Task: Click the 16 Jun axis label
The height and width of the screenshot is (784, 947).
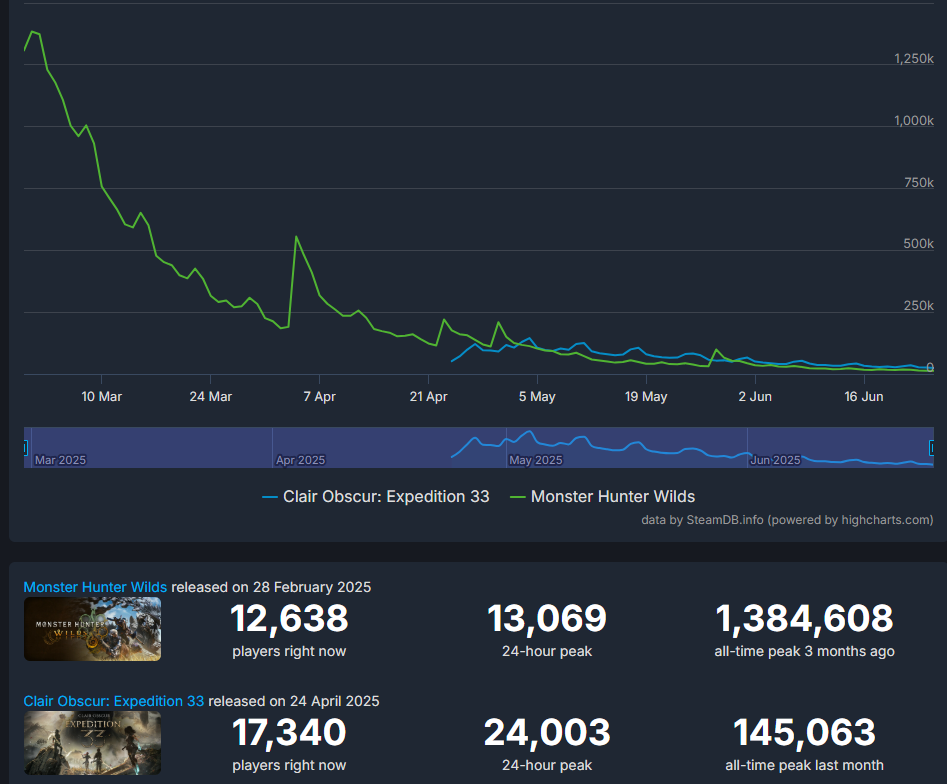Action: pyautogui.click(x=864, y=397)
